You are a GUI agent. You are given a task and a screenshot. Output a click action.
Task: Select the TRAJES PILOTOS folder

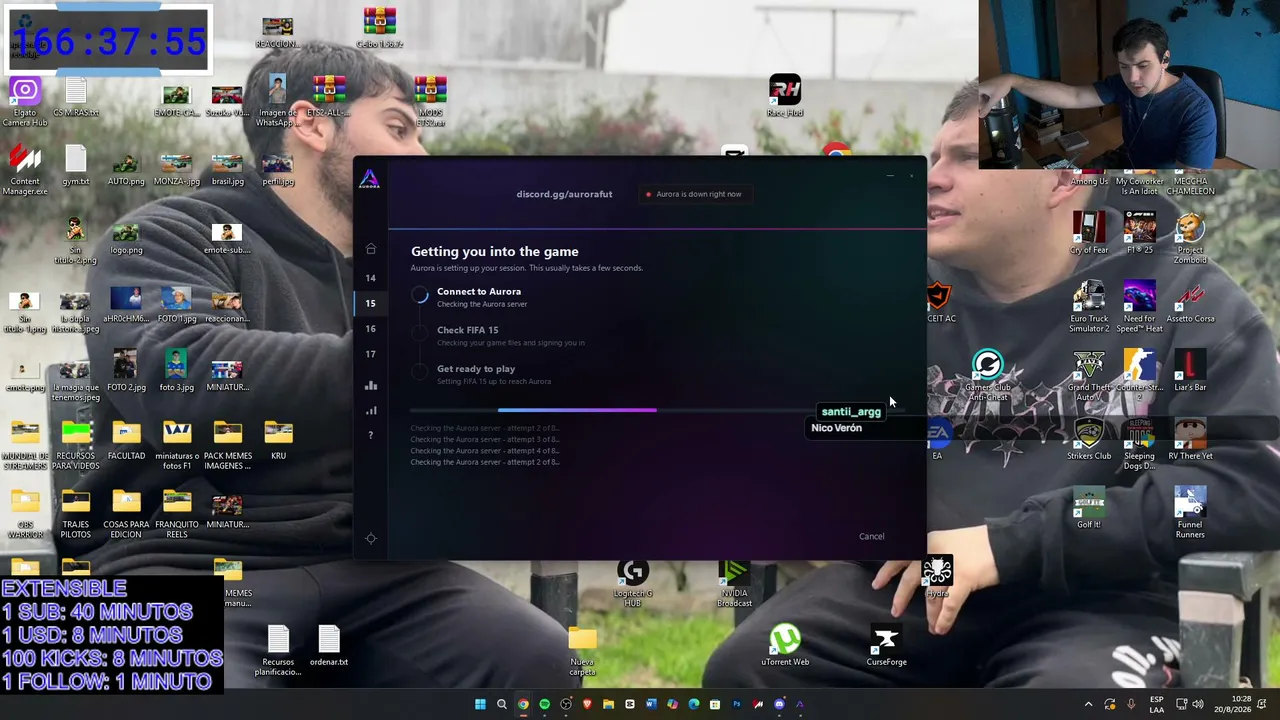coord(76,514)
